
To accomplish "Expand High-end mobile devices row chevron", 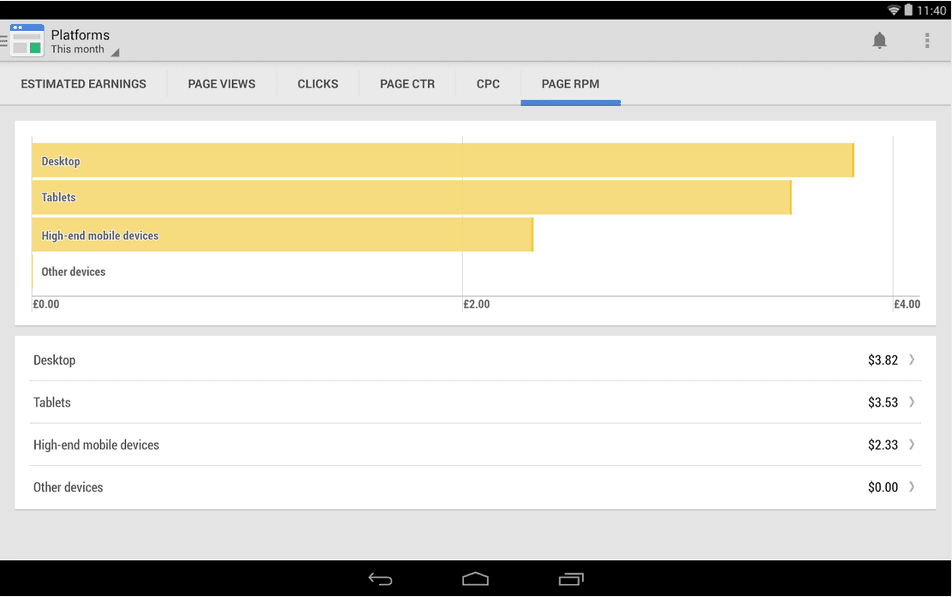I will [x=911, y=445].
